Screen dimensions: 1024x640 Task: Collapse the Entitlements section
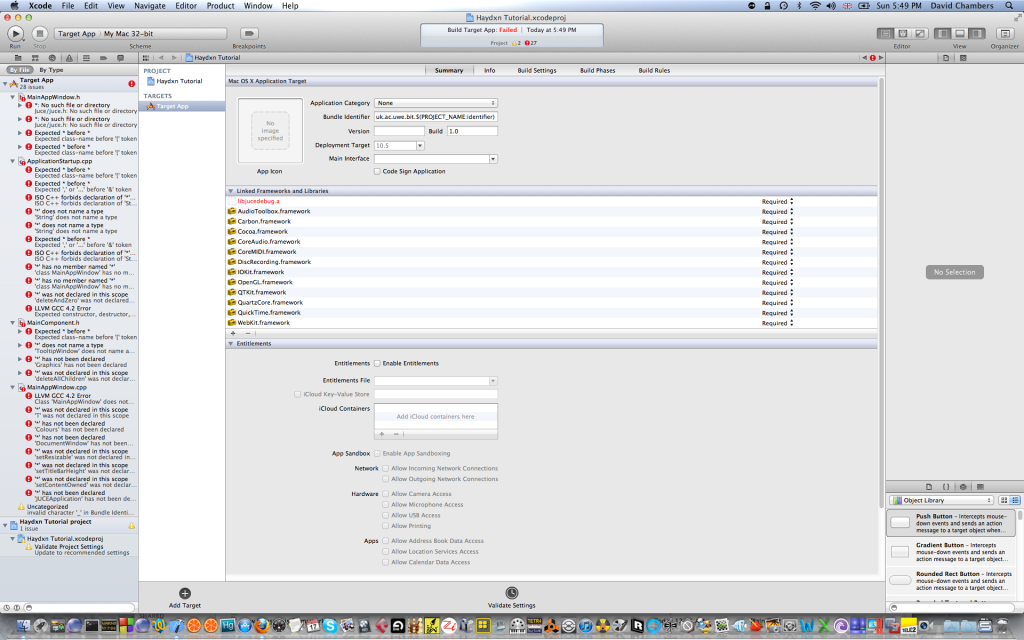coord(231,344)
